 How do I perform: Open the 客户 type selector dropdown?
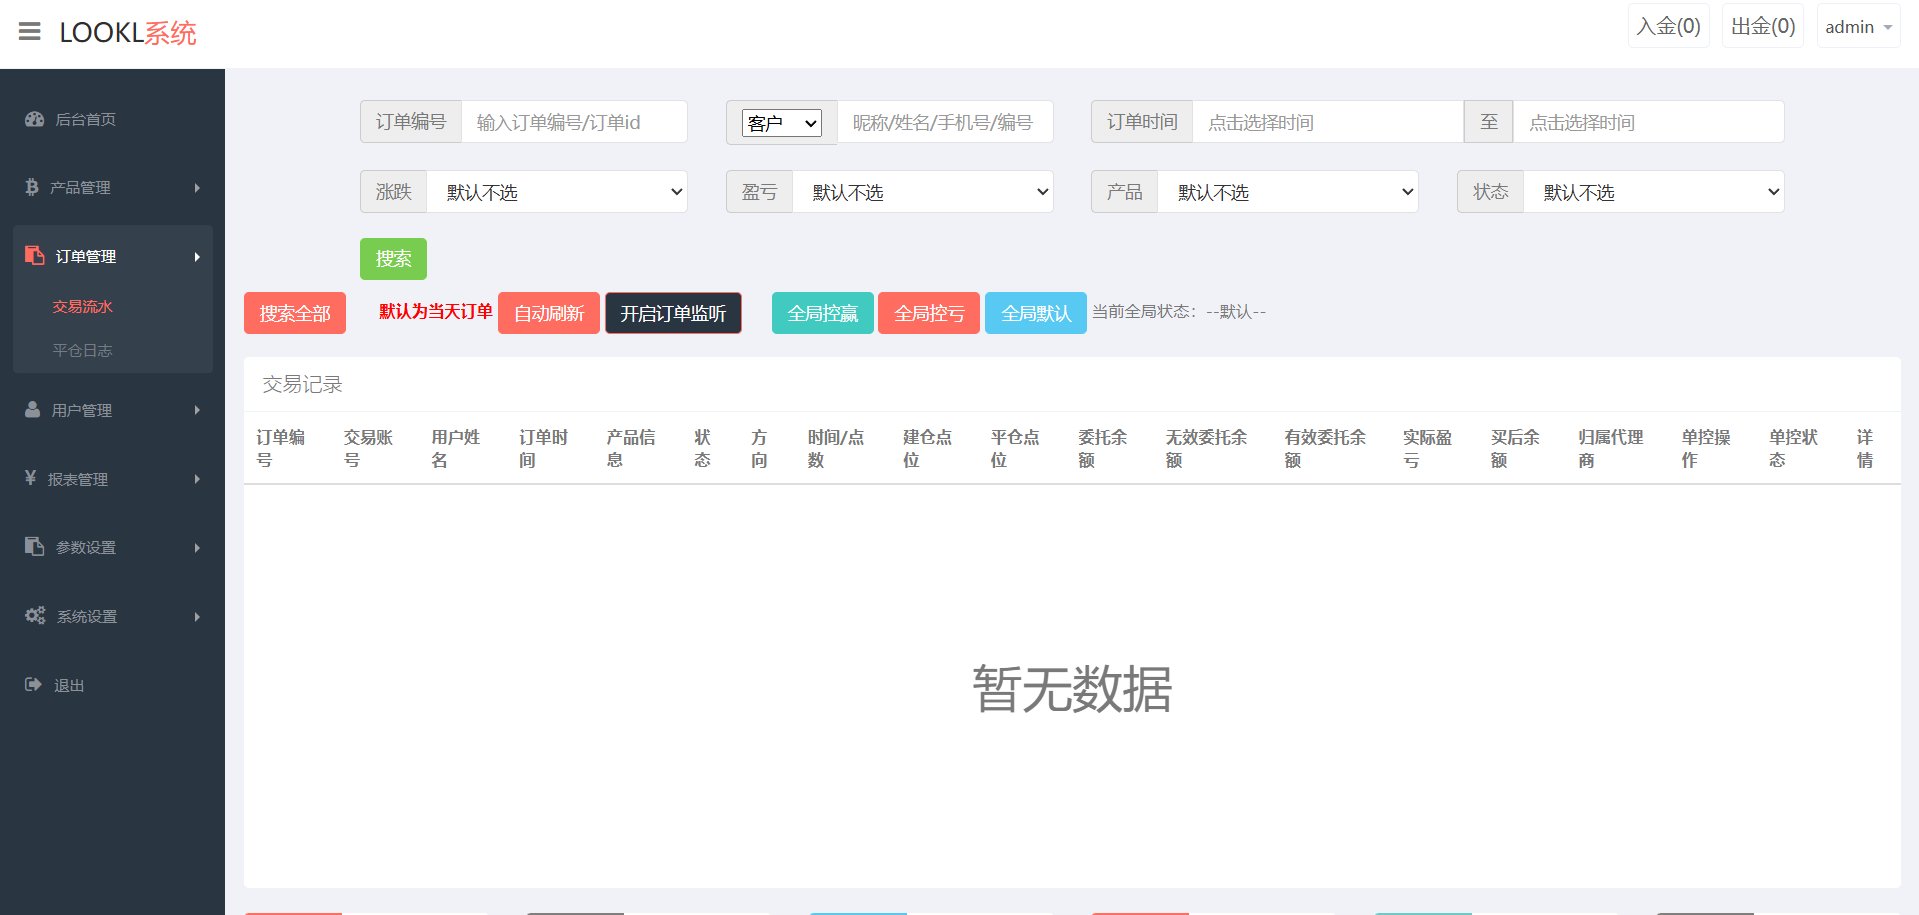pos(781,123)
